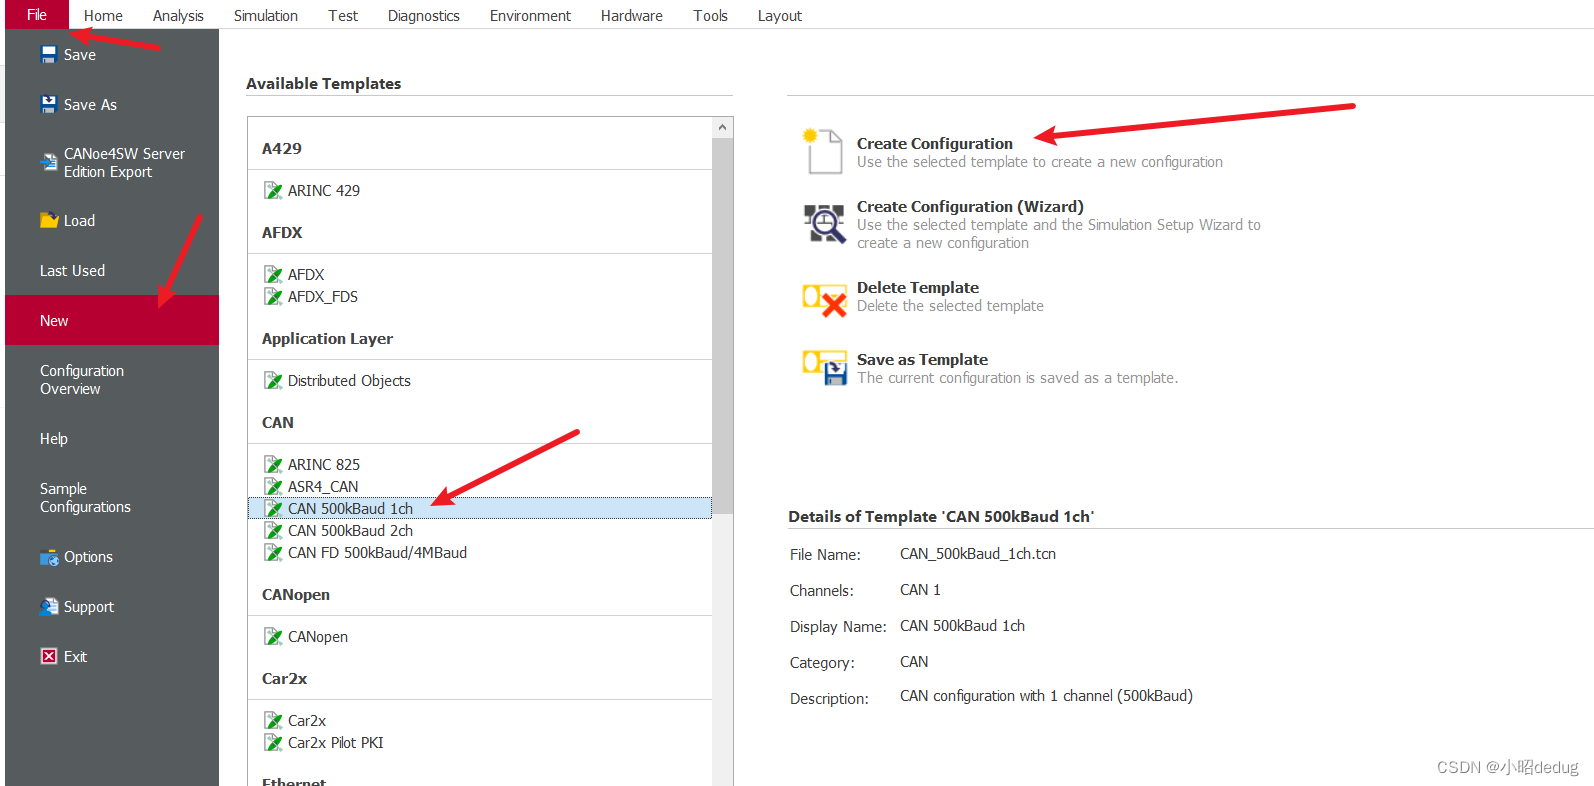Click the Options label in sidebar
The height and width of the screenshot is (786, 1594).
coord(88,557)
